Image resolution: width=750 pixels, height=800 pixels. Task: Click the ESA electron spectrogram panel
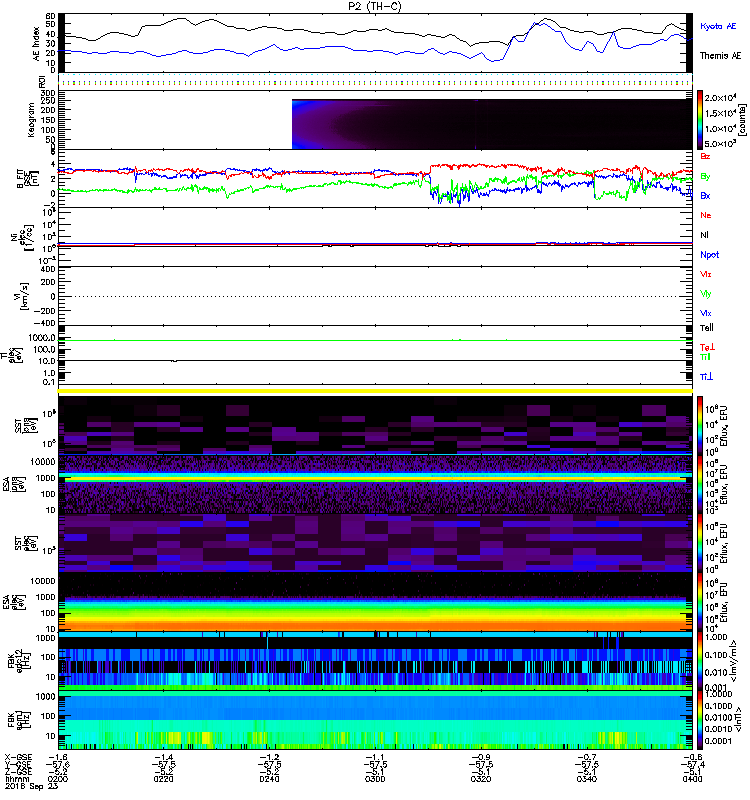pyautogui.click(x=375, y=602)
